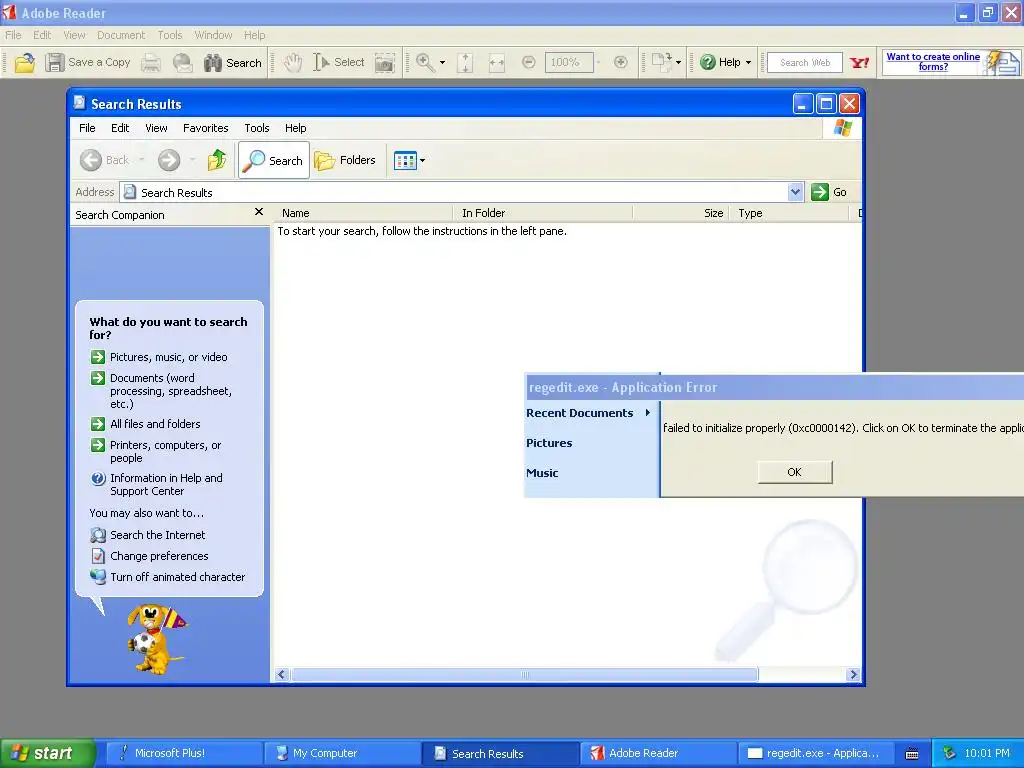Open 'Want to create online forms?' link

coord(933,61)
